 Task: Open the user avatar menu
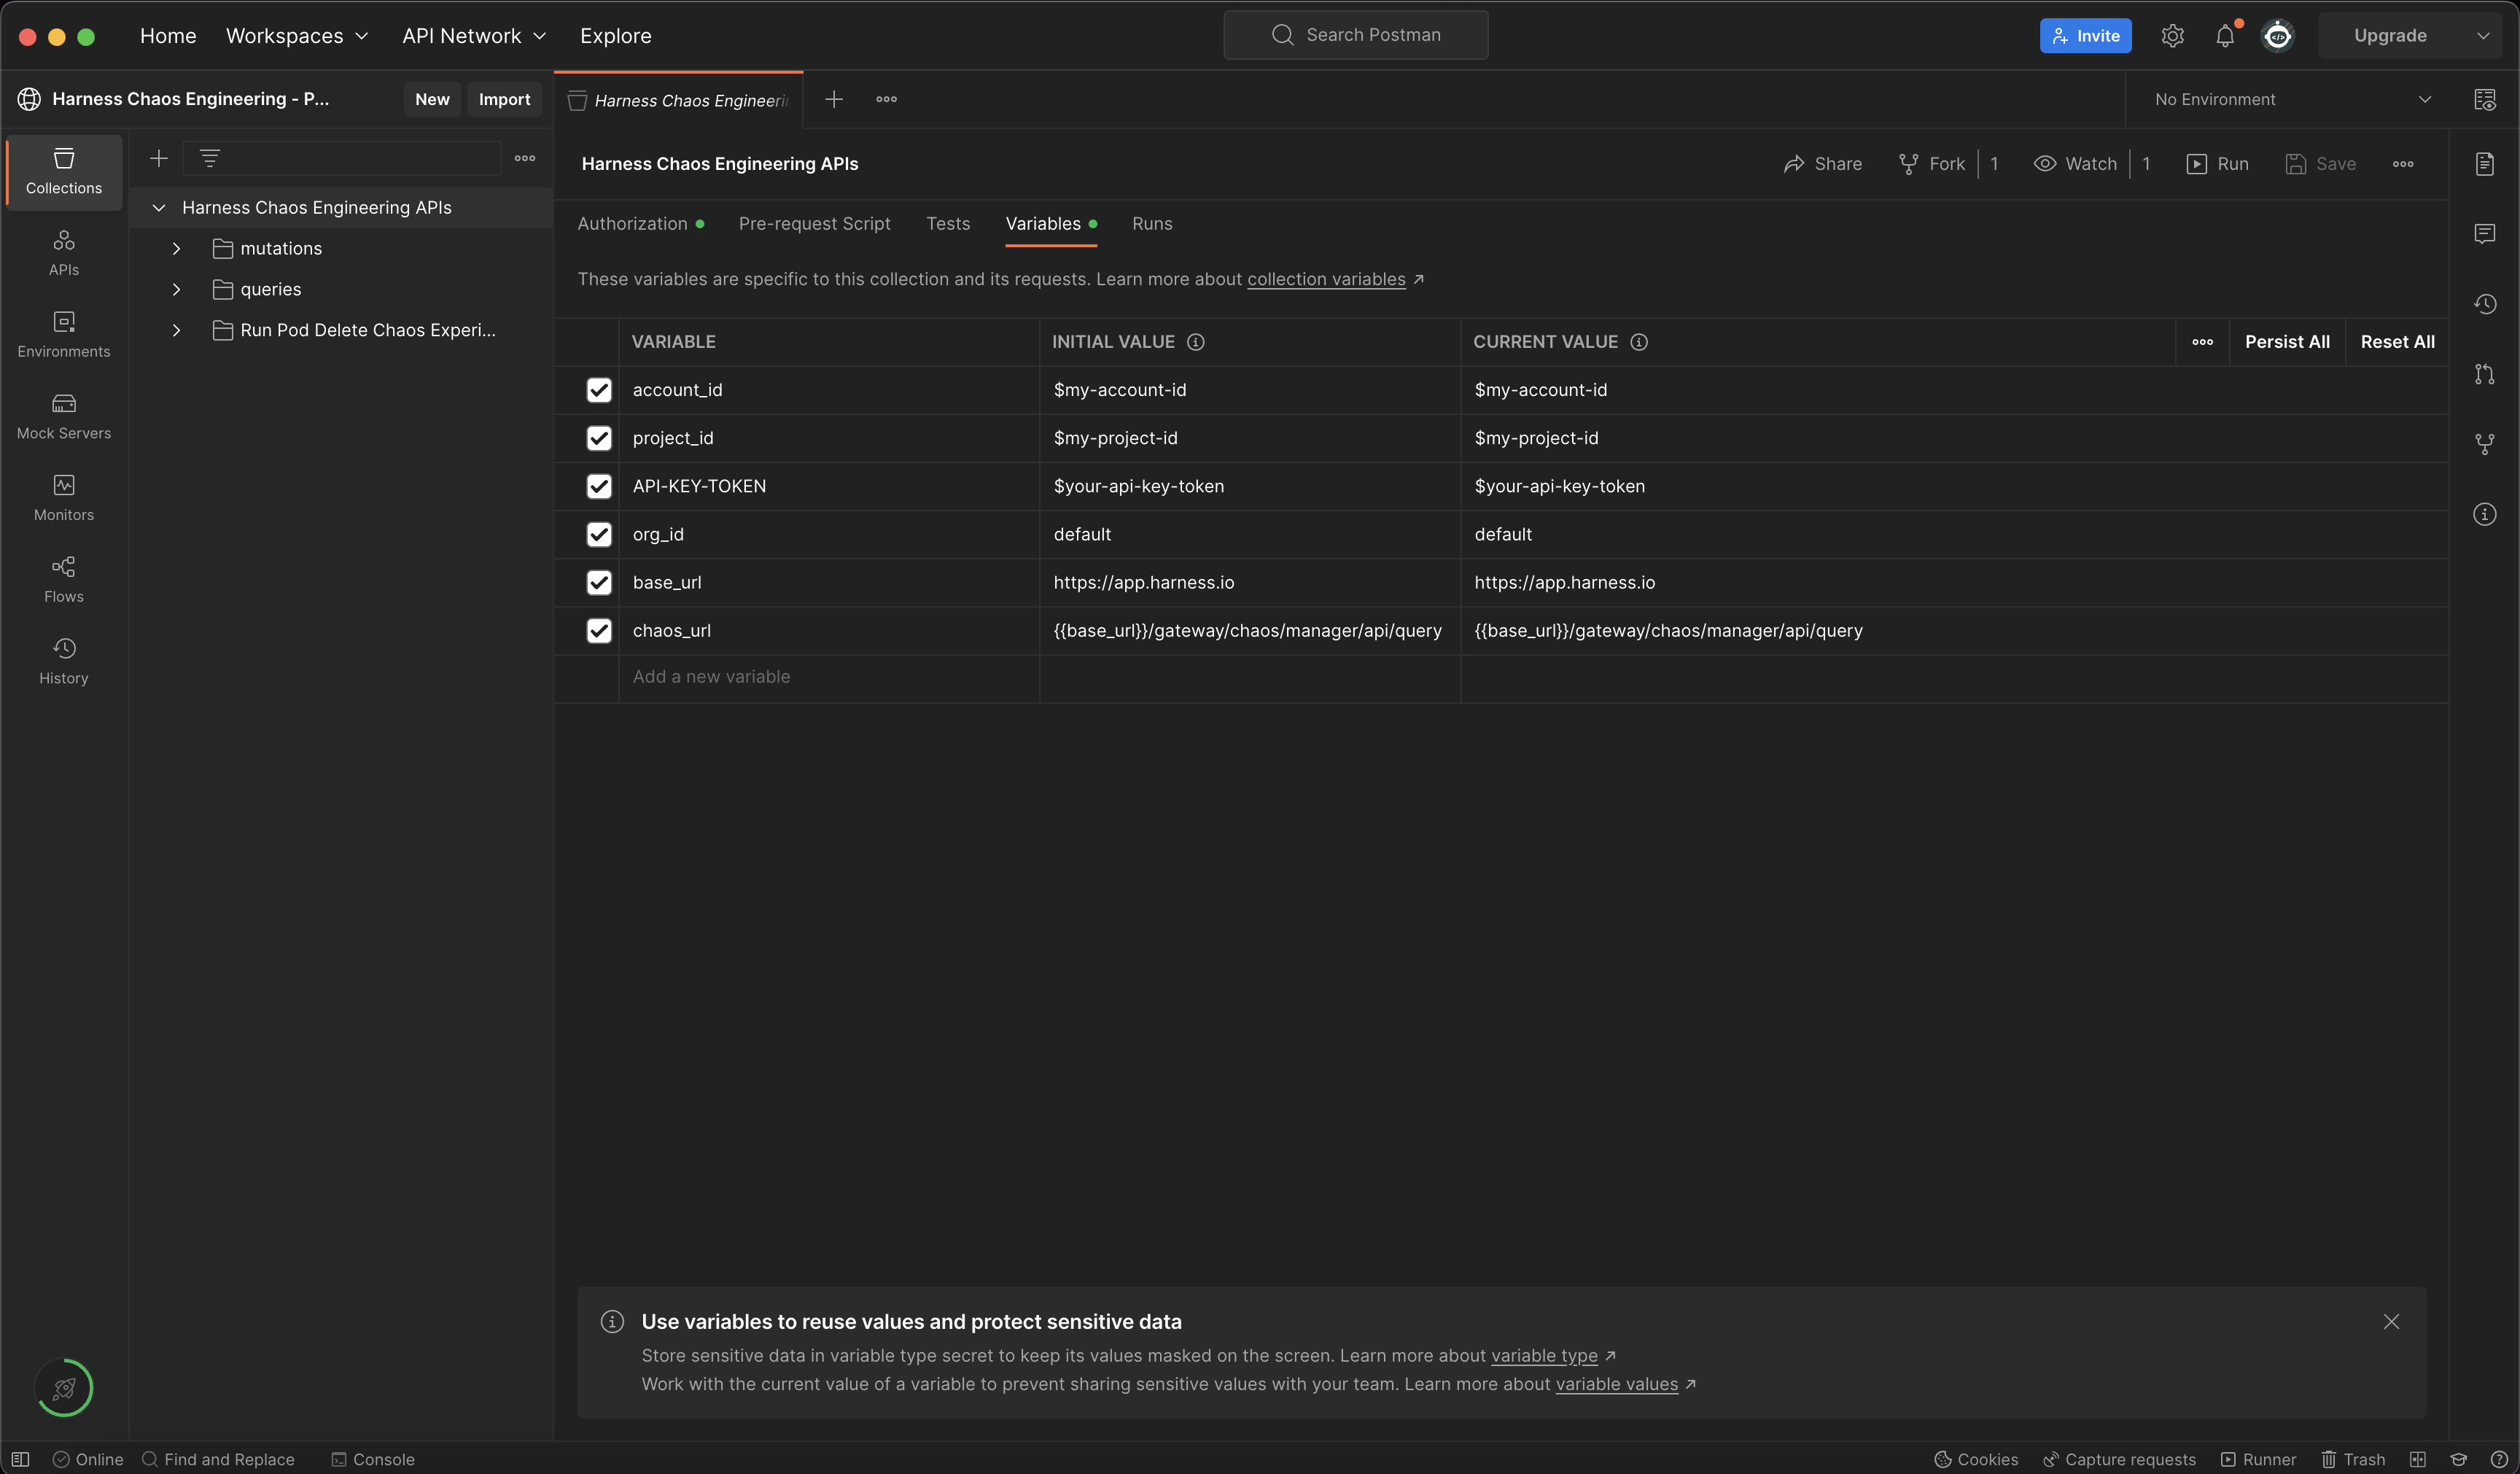[x=2278, y=36]
